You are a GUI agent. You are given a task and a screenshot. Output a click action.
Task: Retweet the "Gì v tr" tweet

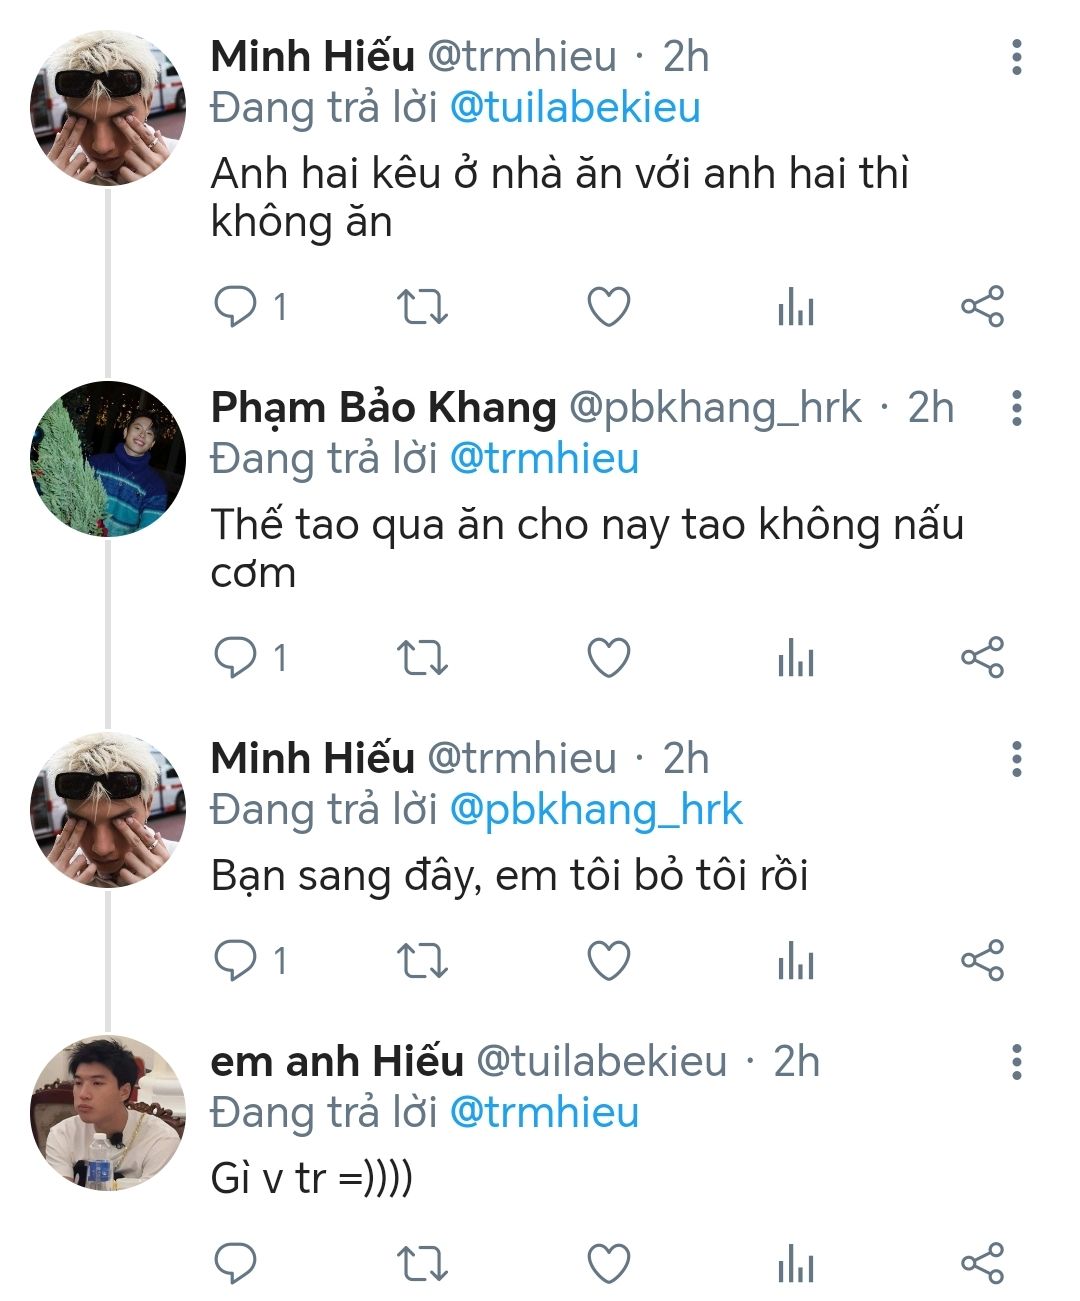[422, 1263]
